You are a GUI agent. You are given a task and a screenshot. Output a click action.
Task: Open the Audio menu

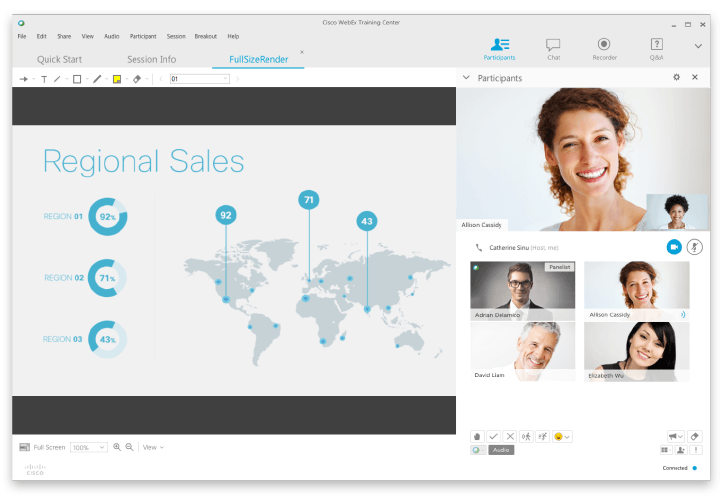tap(111, 36)
